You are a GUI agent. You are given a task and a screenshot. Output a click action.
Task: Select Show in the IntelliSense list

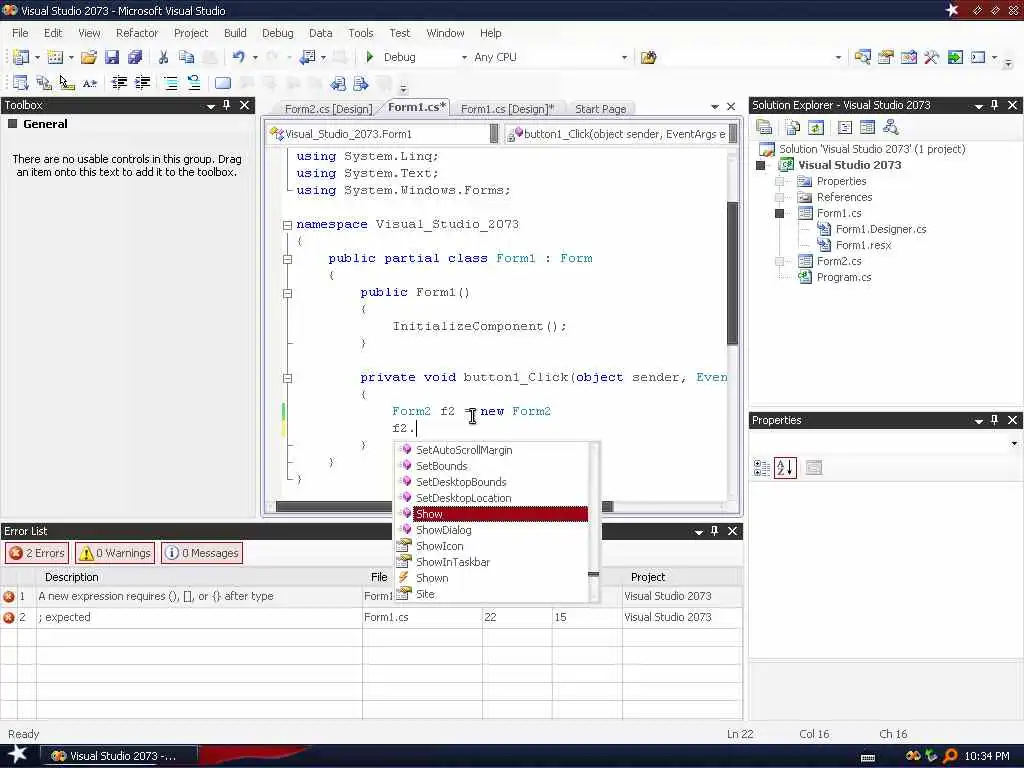click(x=429, y=514)
